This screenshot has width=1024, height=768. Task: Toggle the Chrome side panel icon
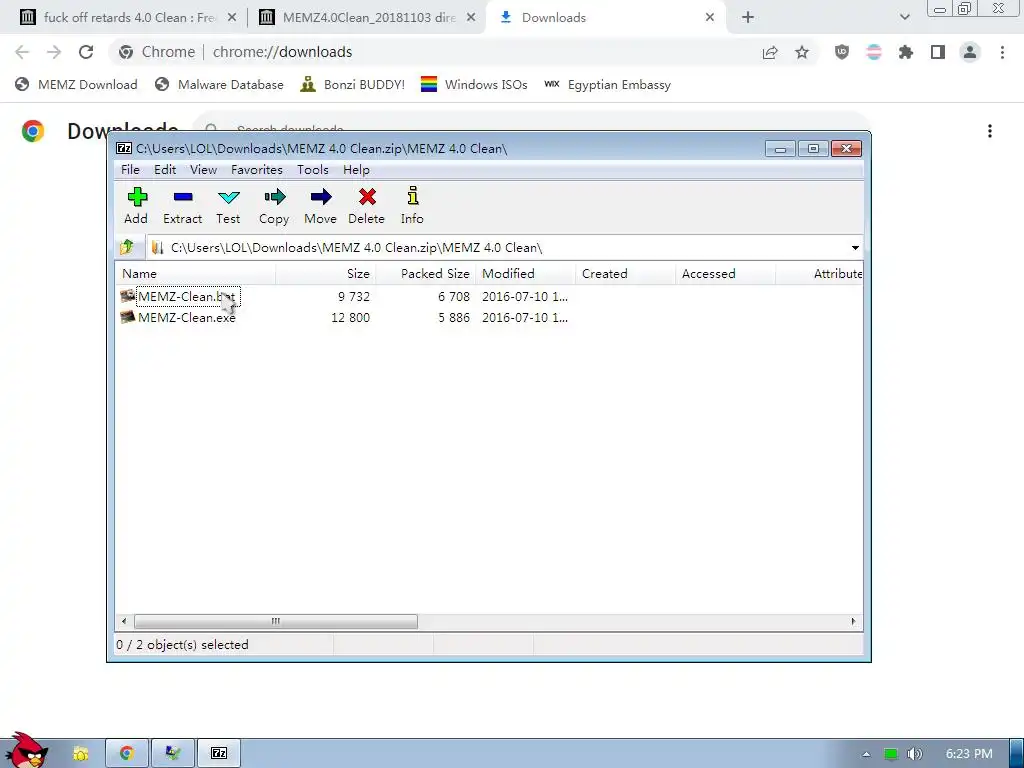[938, 52]
